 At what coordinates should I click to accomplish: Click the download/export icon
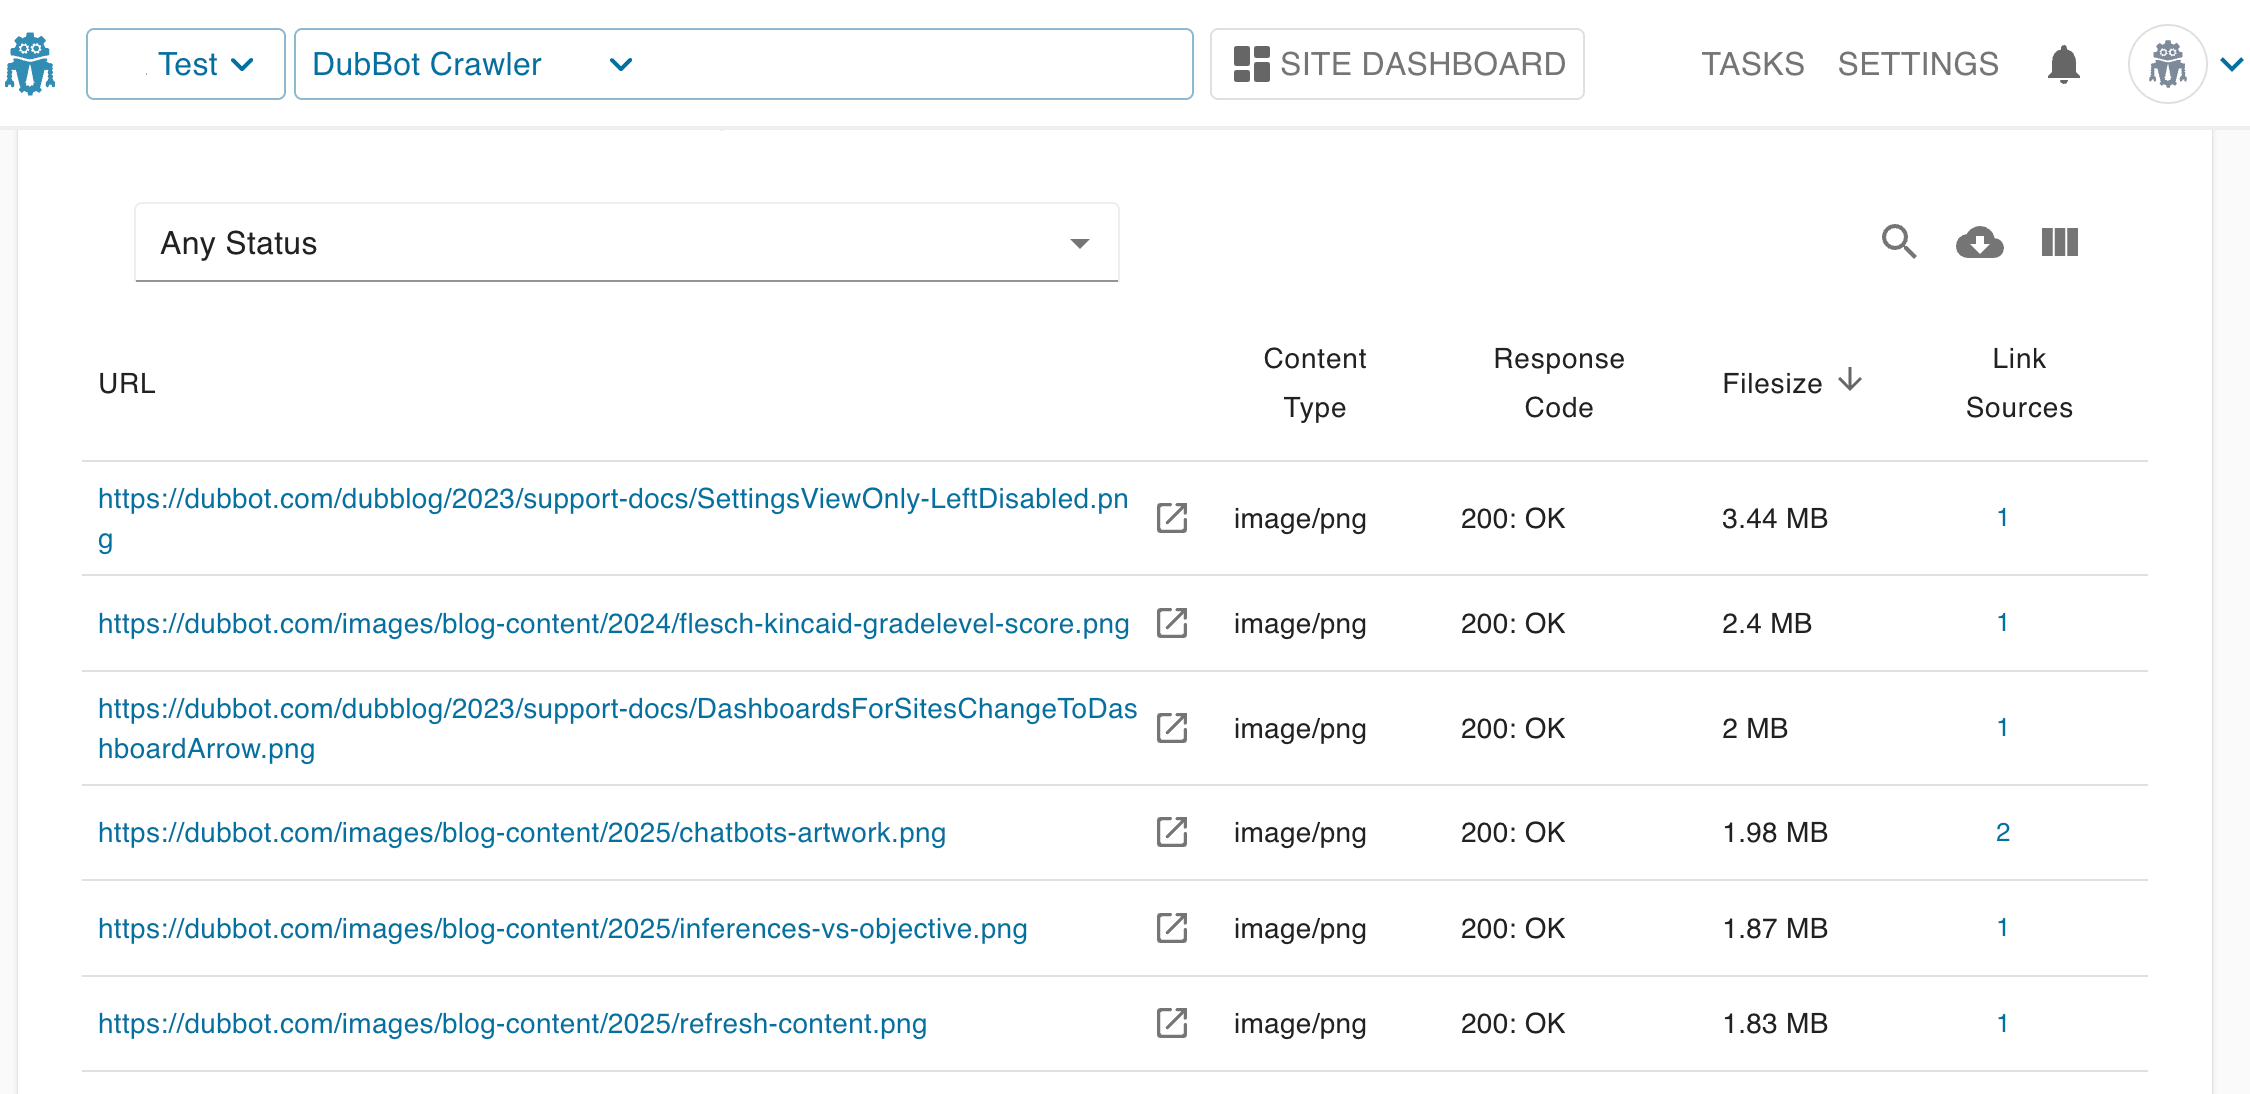pyautogui.click(x=1980, y=242)
